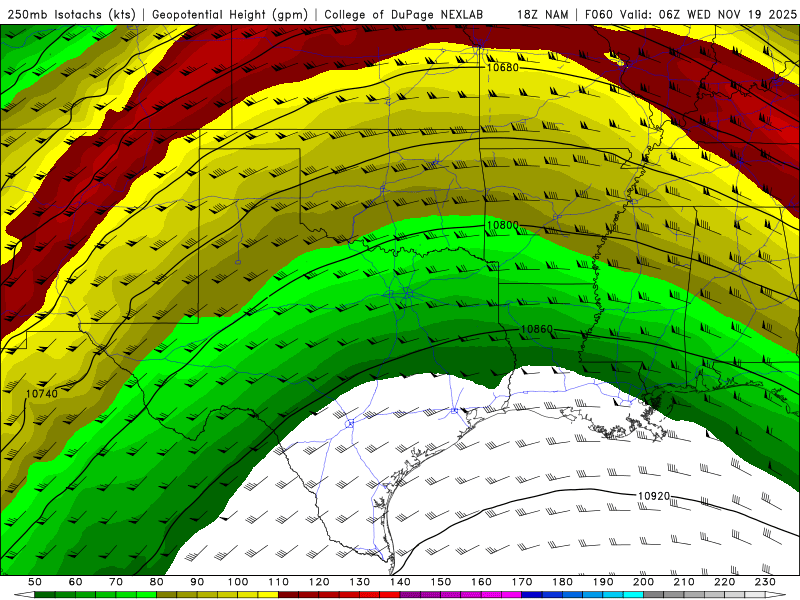Click the 70 value on the color scale
Screen dimensions: 800x600
116,582
